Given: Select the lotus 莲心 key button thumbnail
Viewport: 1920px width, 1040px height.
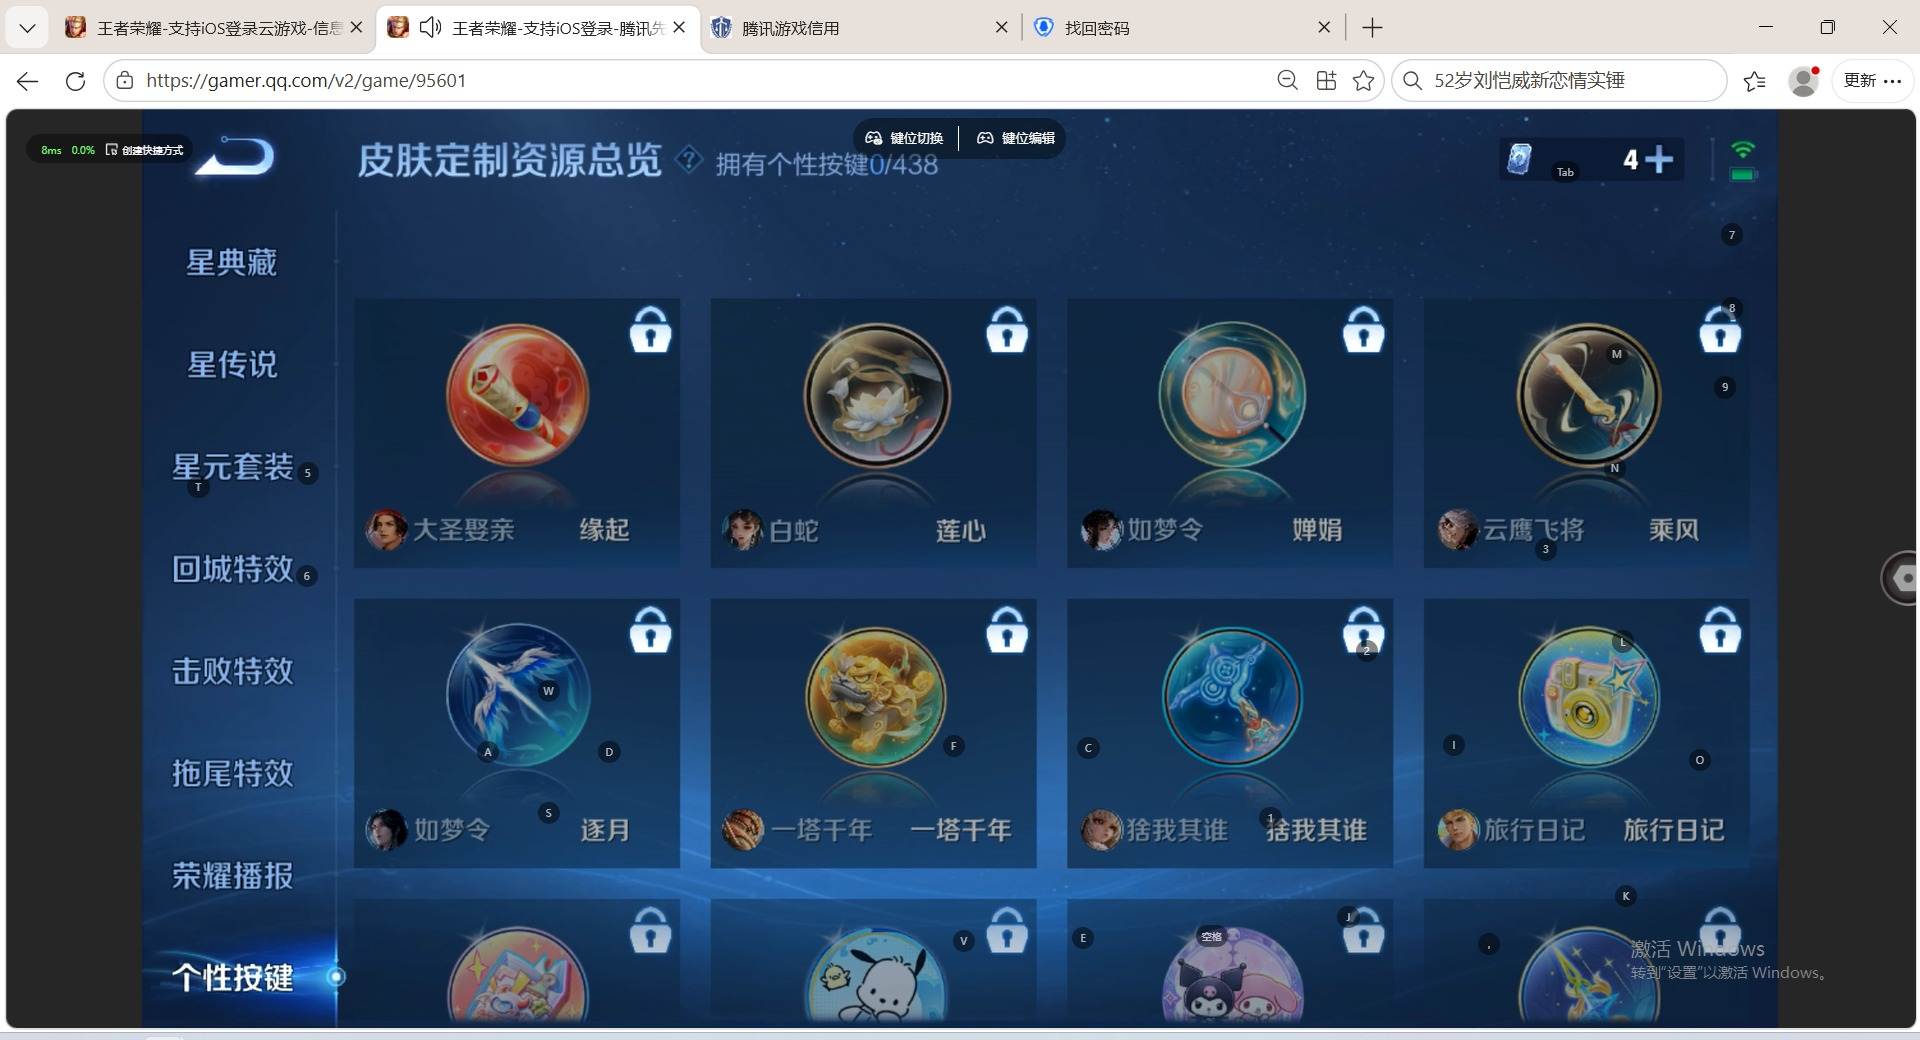Looking at the screenshot, I should point(876,395).
